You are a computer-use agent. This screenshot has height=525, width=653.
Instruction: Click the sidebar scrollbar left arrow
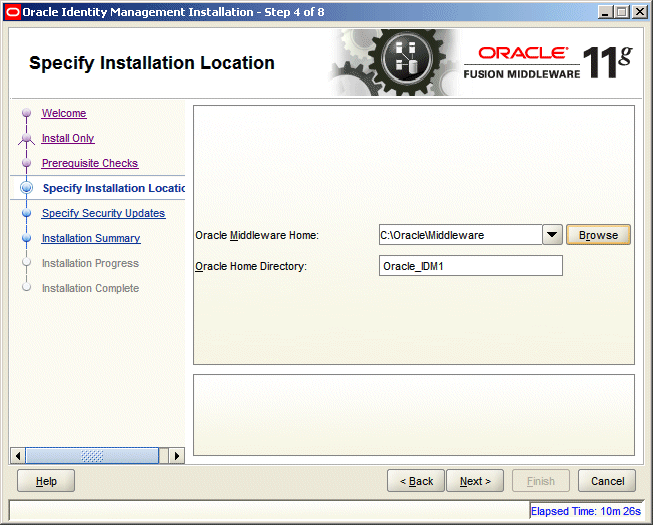click(x=18, y=455)
